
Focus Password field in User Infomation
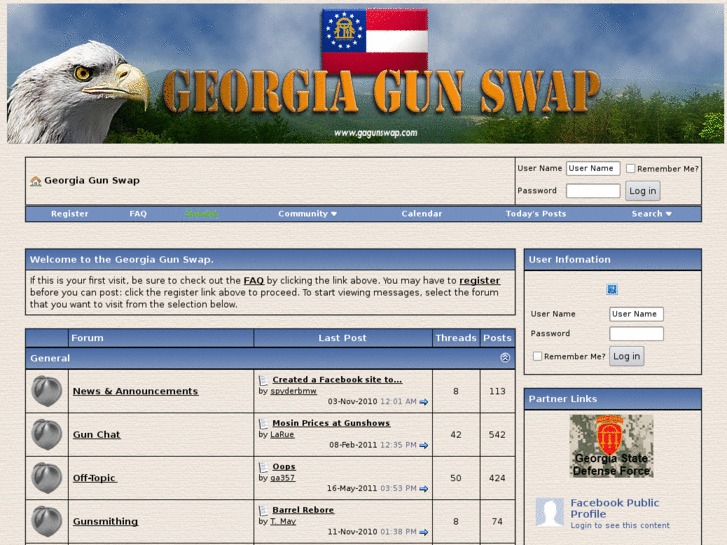click(x=636, y=333)
